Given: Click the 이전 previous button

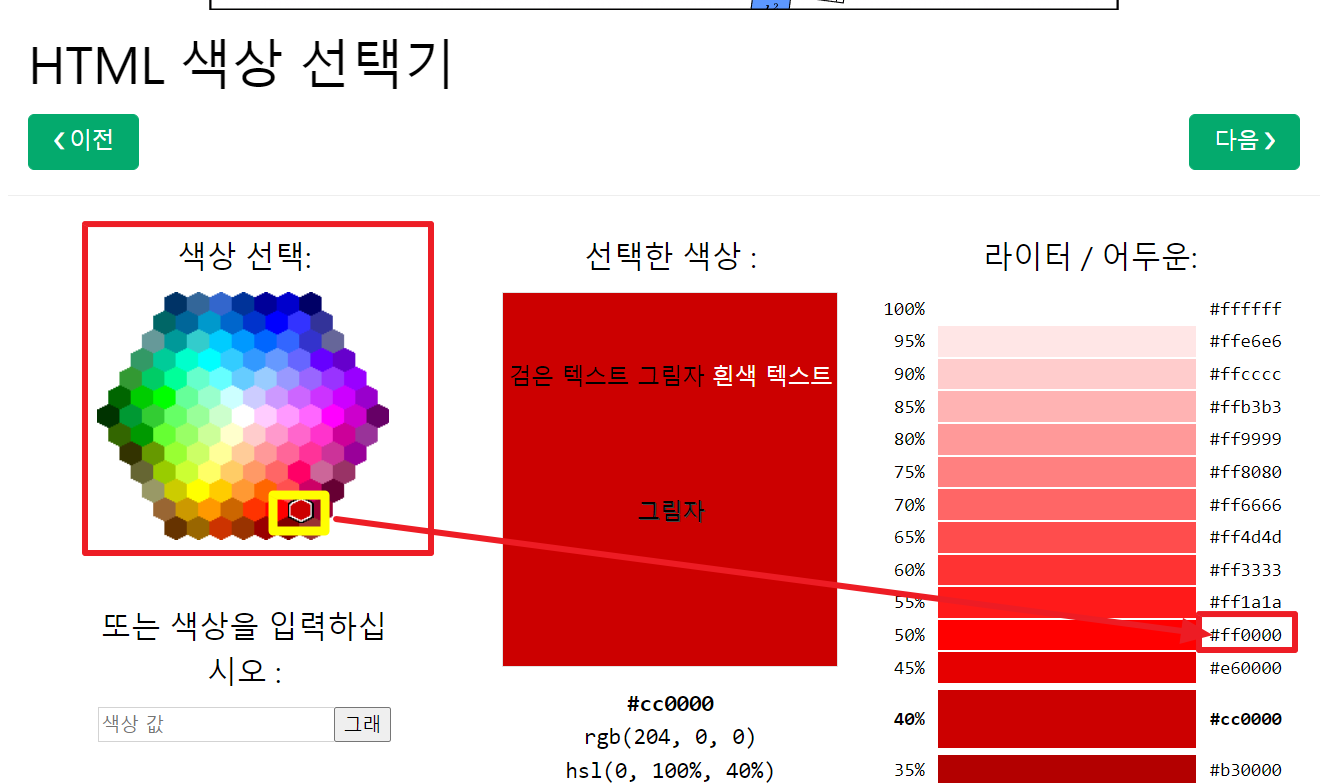Looking at the screenshot, I should (83, 142).
